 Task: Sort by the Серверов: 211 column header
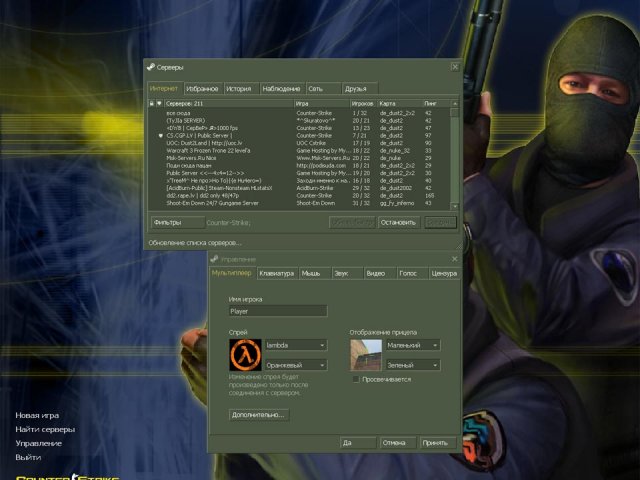point(229,104)
